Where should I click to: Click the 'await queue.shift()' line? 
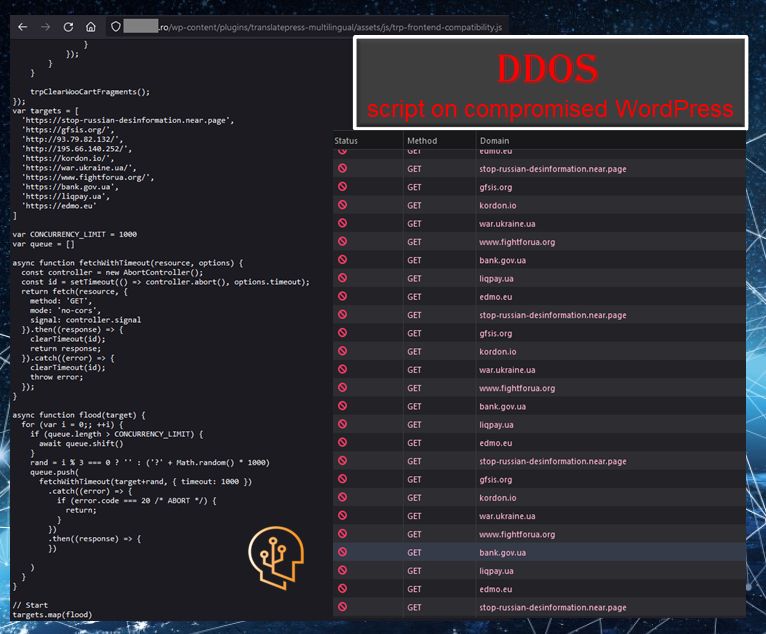pyautogui.click(x=81, y=444)
